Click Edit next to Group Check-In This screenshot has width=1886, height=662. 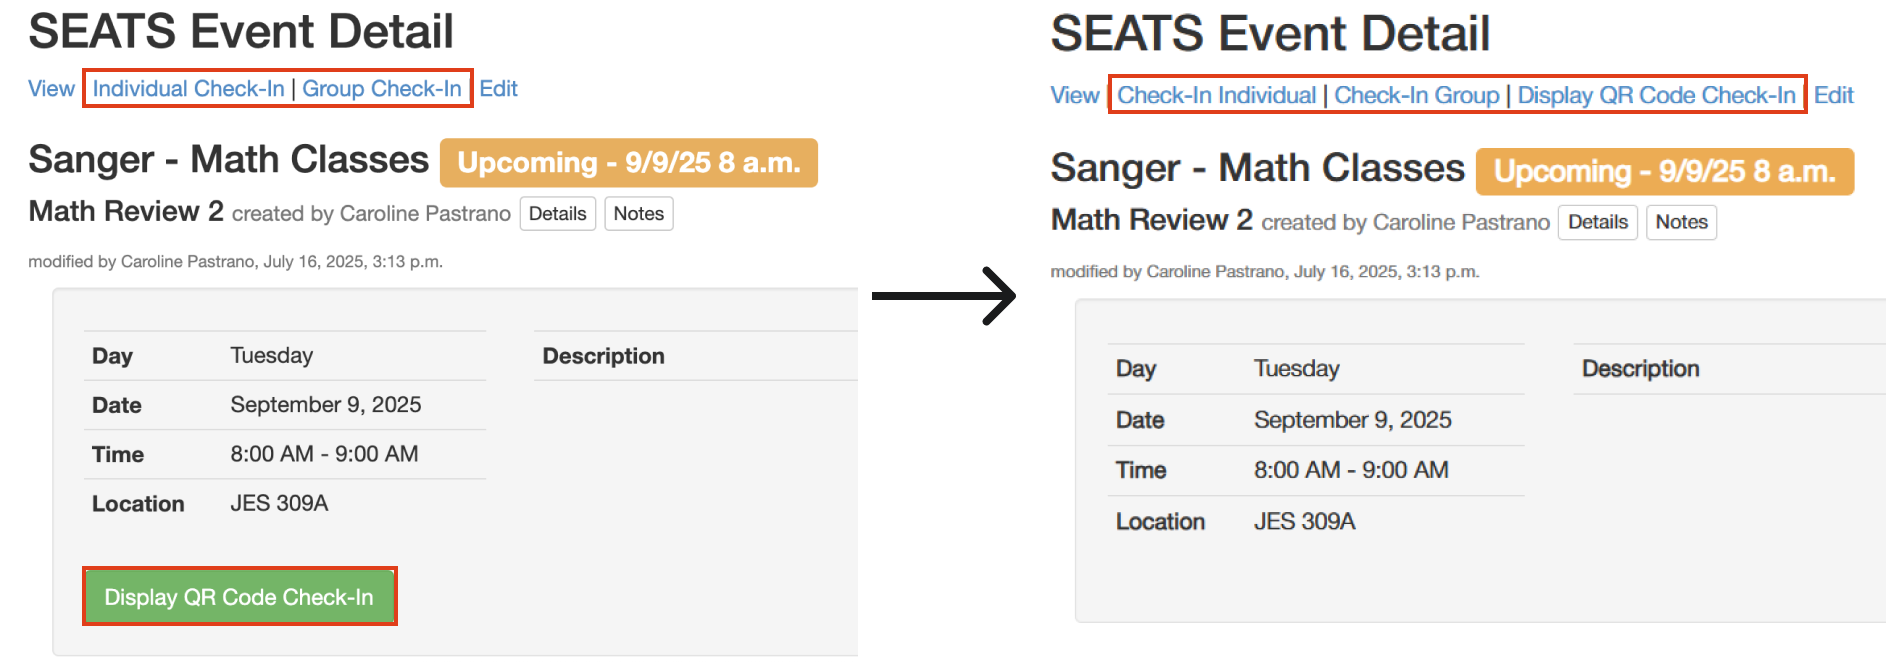coord(498,89)
